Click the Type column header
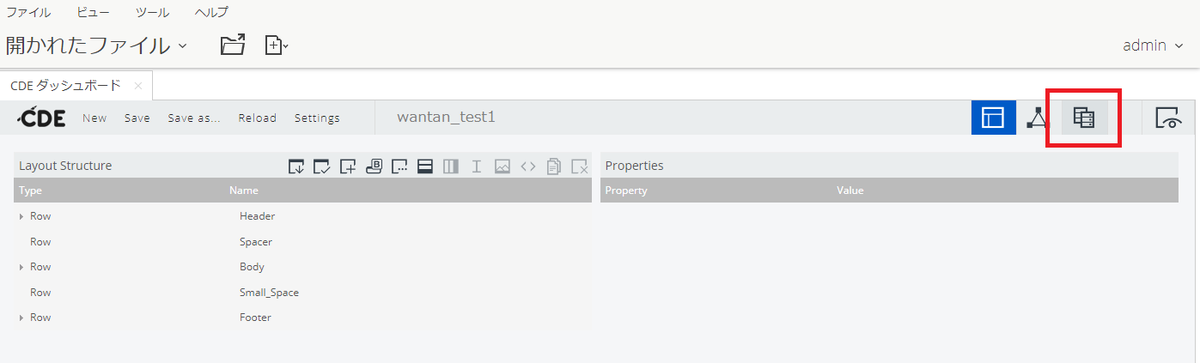Image resolution: width=1200 pixels, height=363 pixels. pos(30,190)
